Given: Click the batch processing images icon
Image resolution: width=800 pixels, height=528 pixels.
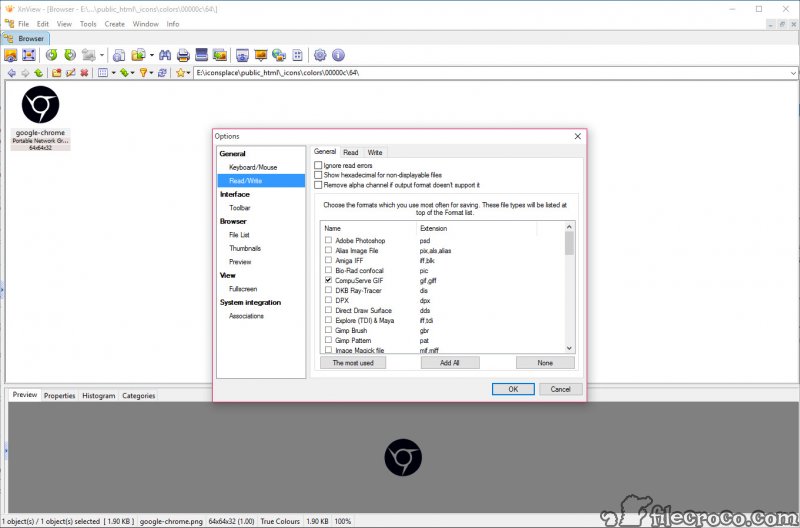Looking at the screenshot, I should [220, 55].
